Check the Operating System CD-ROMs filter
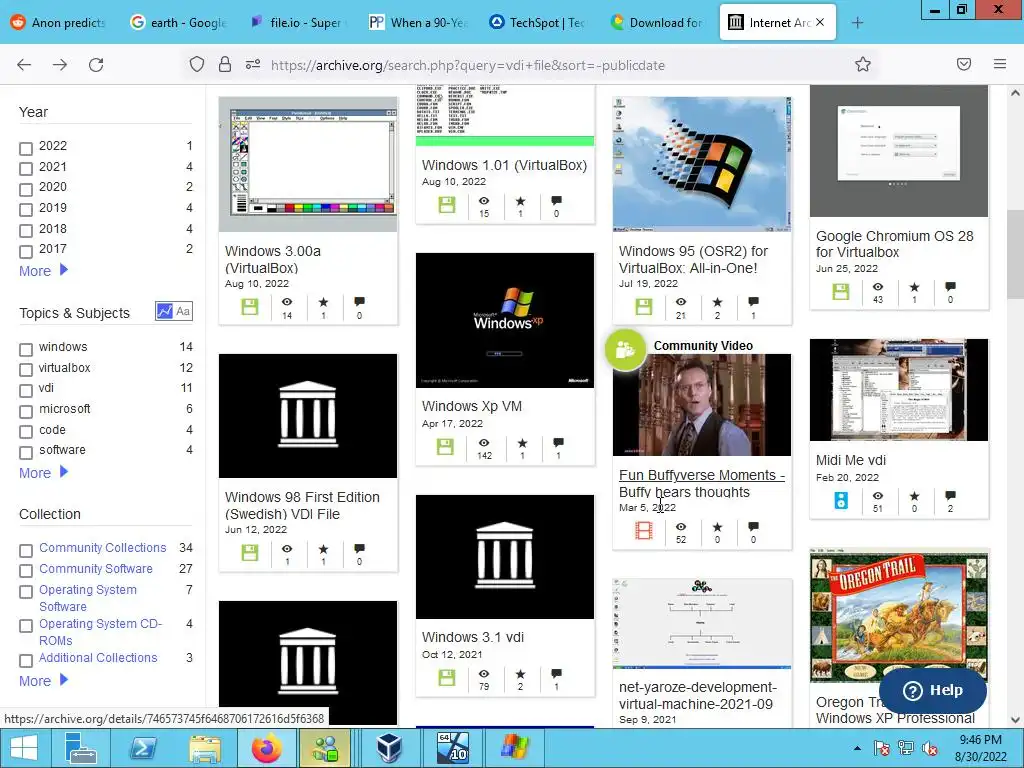1024x768 pixels. [x=26, y=626]
